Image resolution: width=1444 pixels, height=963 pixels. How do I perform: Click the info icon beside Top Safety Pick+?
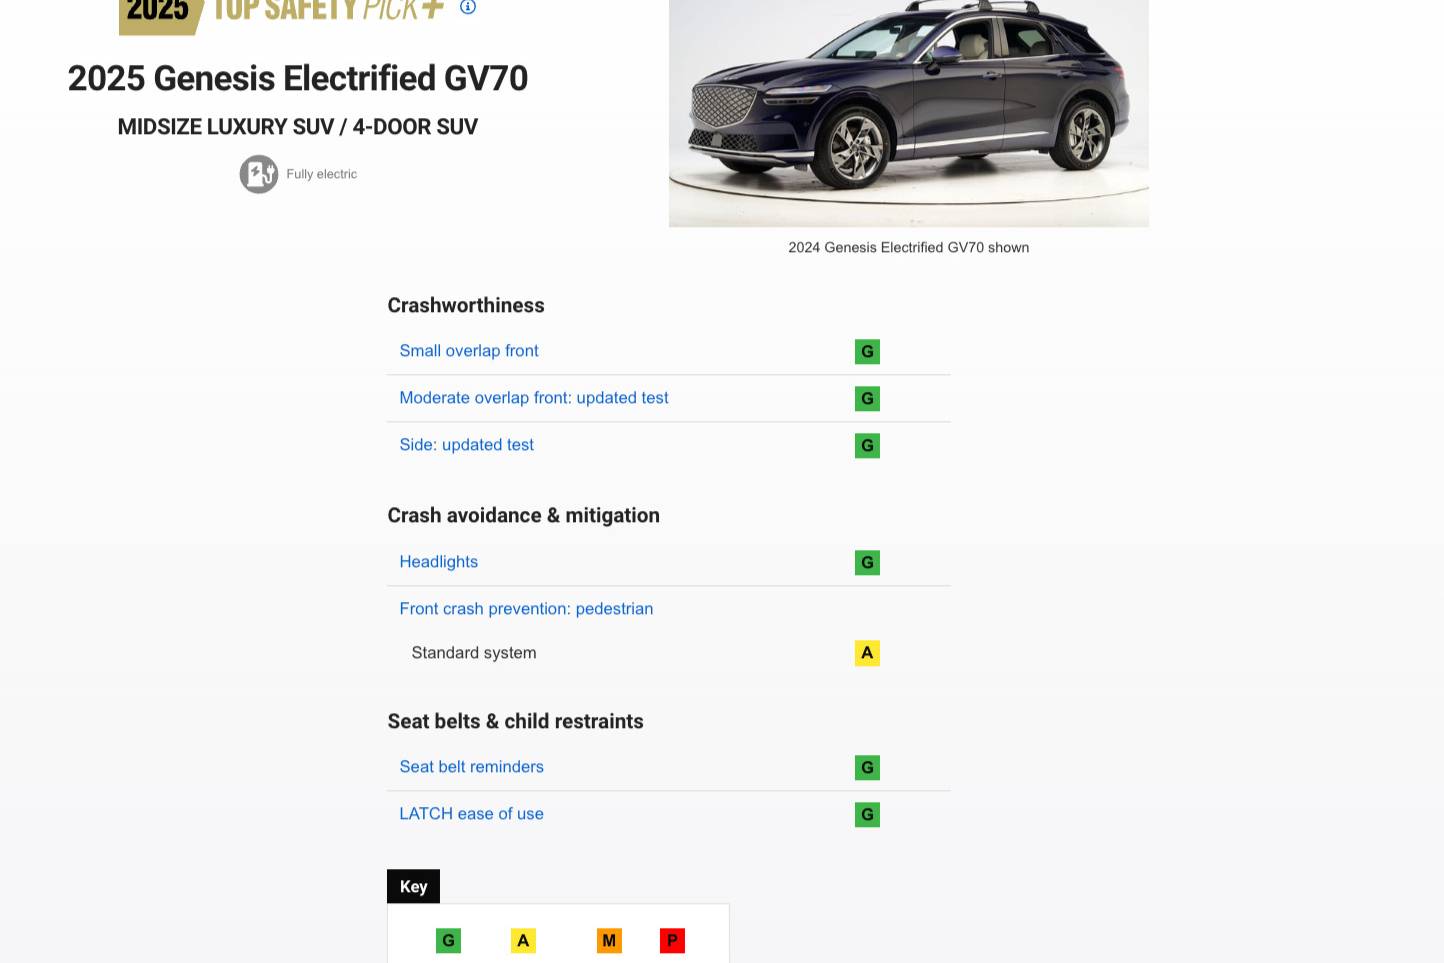[x=468, y=7]
